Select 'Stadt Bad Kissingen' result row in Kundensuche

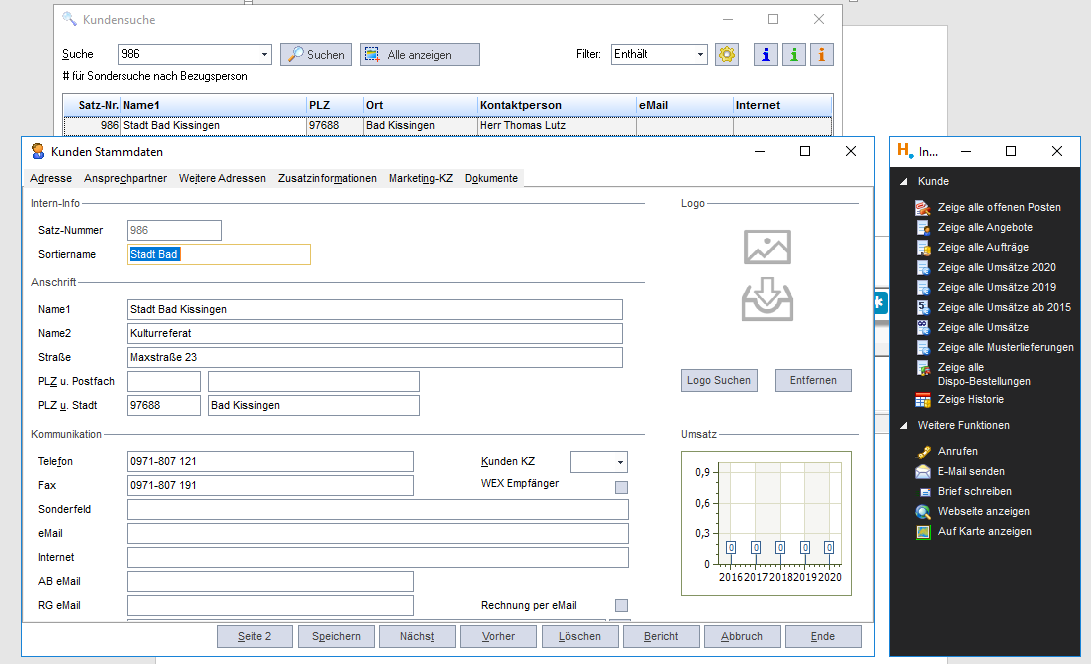click(447, 125)
